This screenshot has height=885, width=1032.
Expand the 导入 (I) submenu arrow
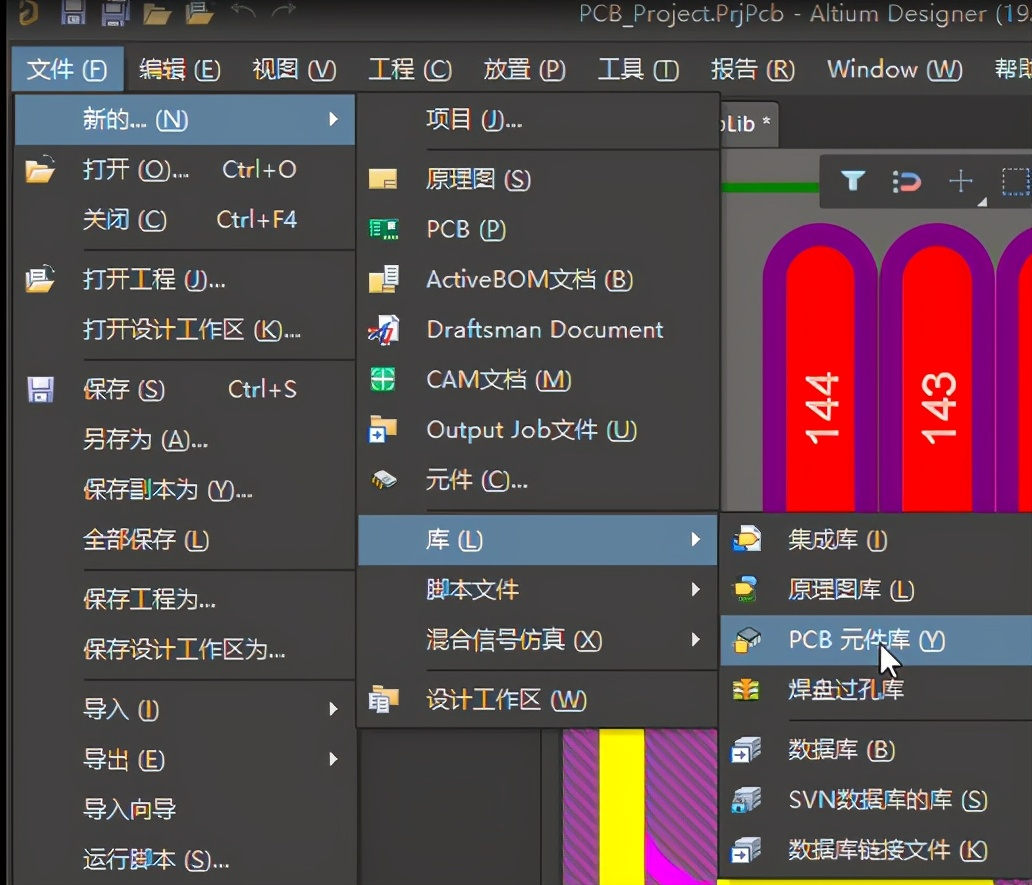point(333,709)
